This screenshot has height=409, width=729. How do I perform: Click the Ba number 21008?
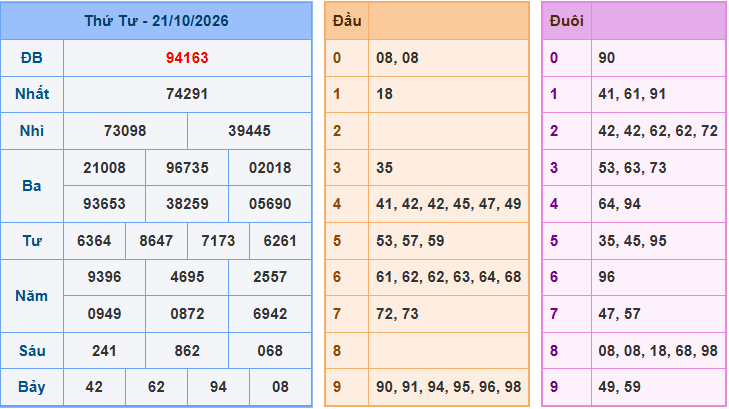coord(104,167)
